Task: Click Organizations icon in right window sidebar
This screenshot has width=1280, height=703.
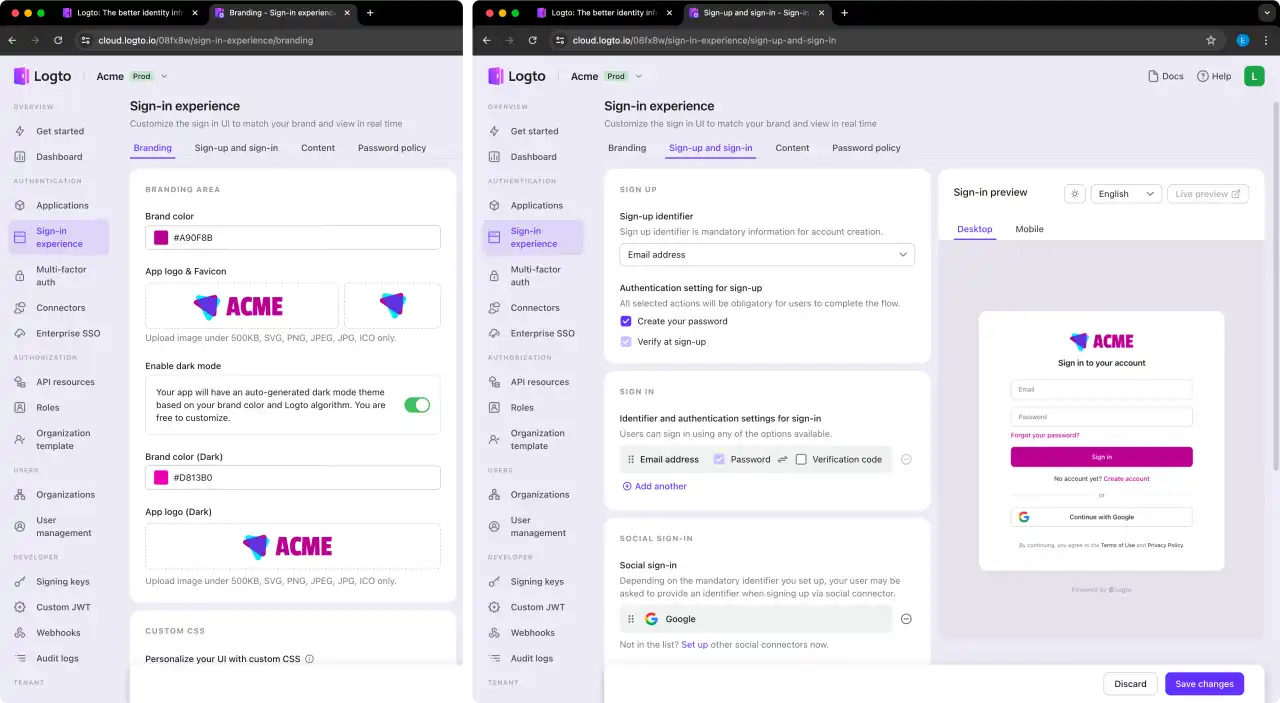Action: [x=494, y=495]
